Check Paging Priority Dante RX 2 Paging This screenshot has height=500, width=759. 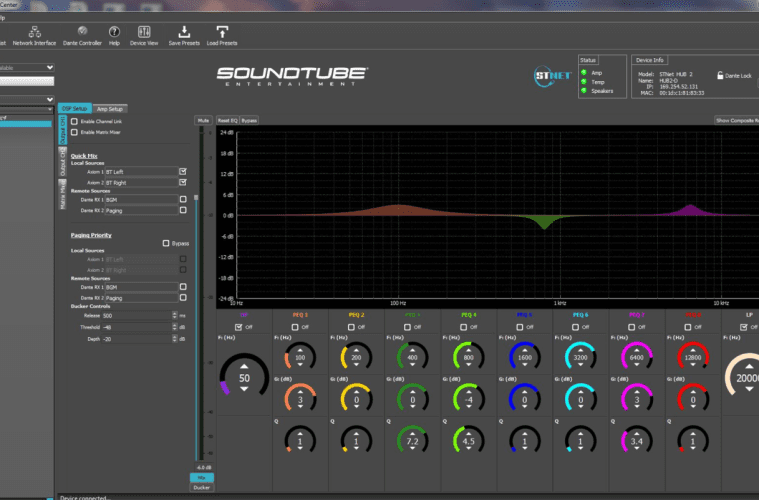click(x=183, y=298)
